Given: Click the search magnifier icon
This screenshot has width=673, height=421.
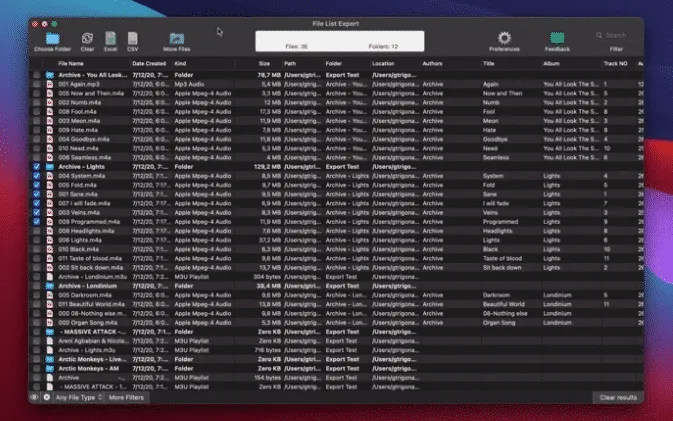Looking at the screenshot, I should (x=599, y=35).
